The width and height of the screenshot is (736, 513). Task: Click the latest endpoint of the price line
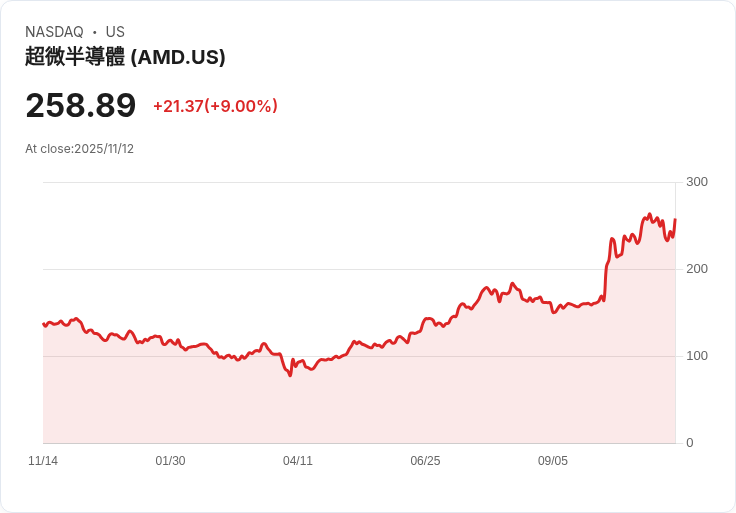[675, 220]
